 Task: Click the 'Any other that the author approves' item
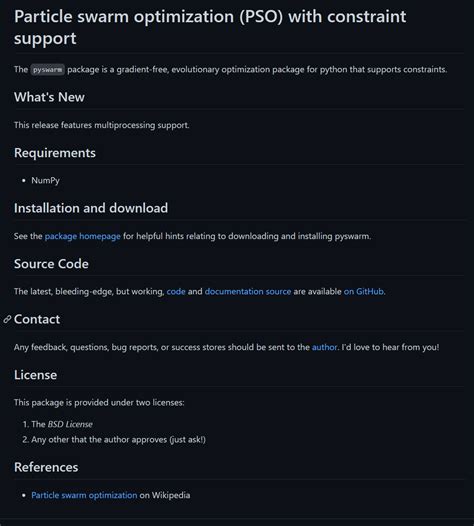click(118, 440)
